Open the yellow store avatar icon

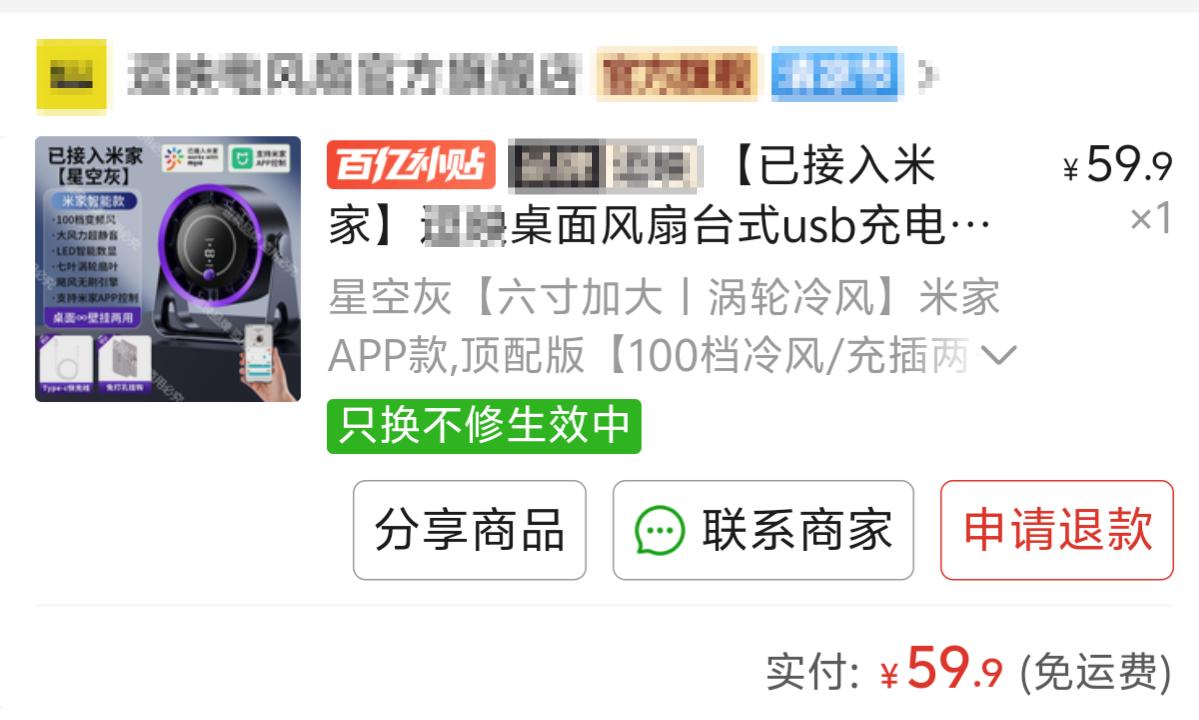click(71, 76)
